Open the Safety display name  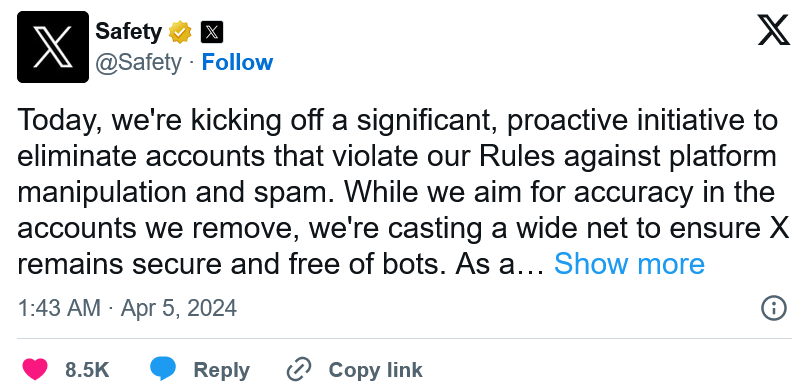(x=128, y=32)
